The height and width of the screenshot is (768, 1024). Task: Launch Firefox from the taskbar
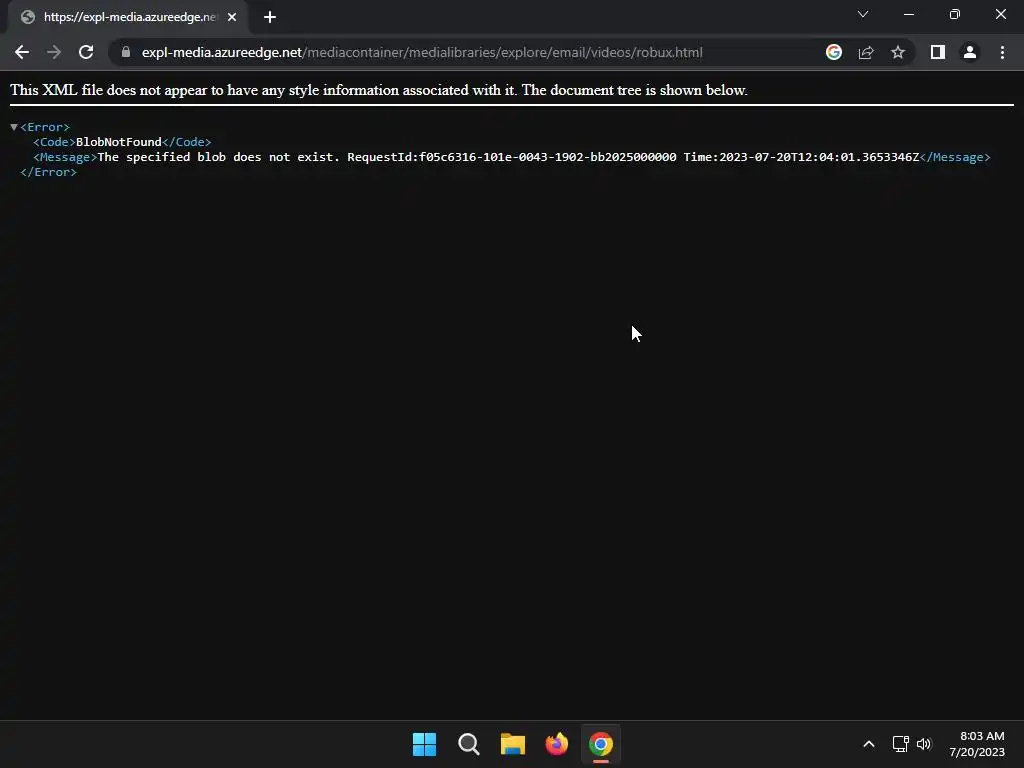[557, 744]
